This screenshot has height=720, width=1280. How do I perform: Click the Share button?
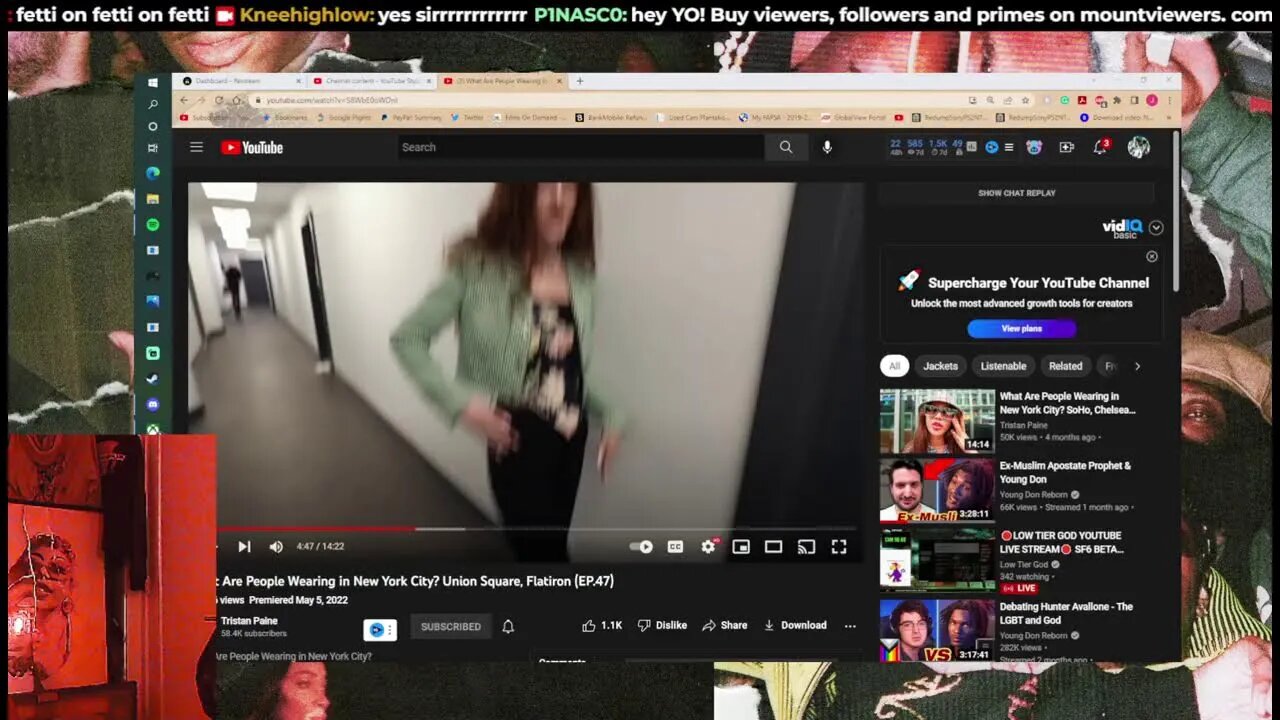click(x=725, y=625)
